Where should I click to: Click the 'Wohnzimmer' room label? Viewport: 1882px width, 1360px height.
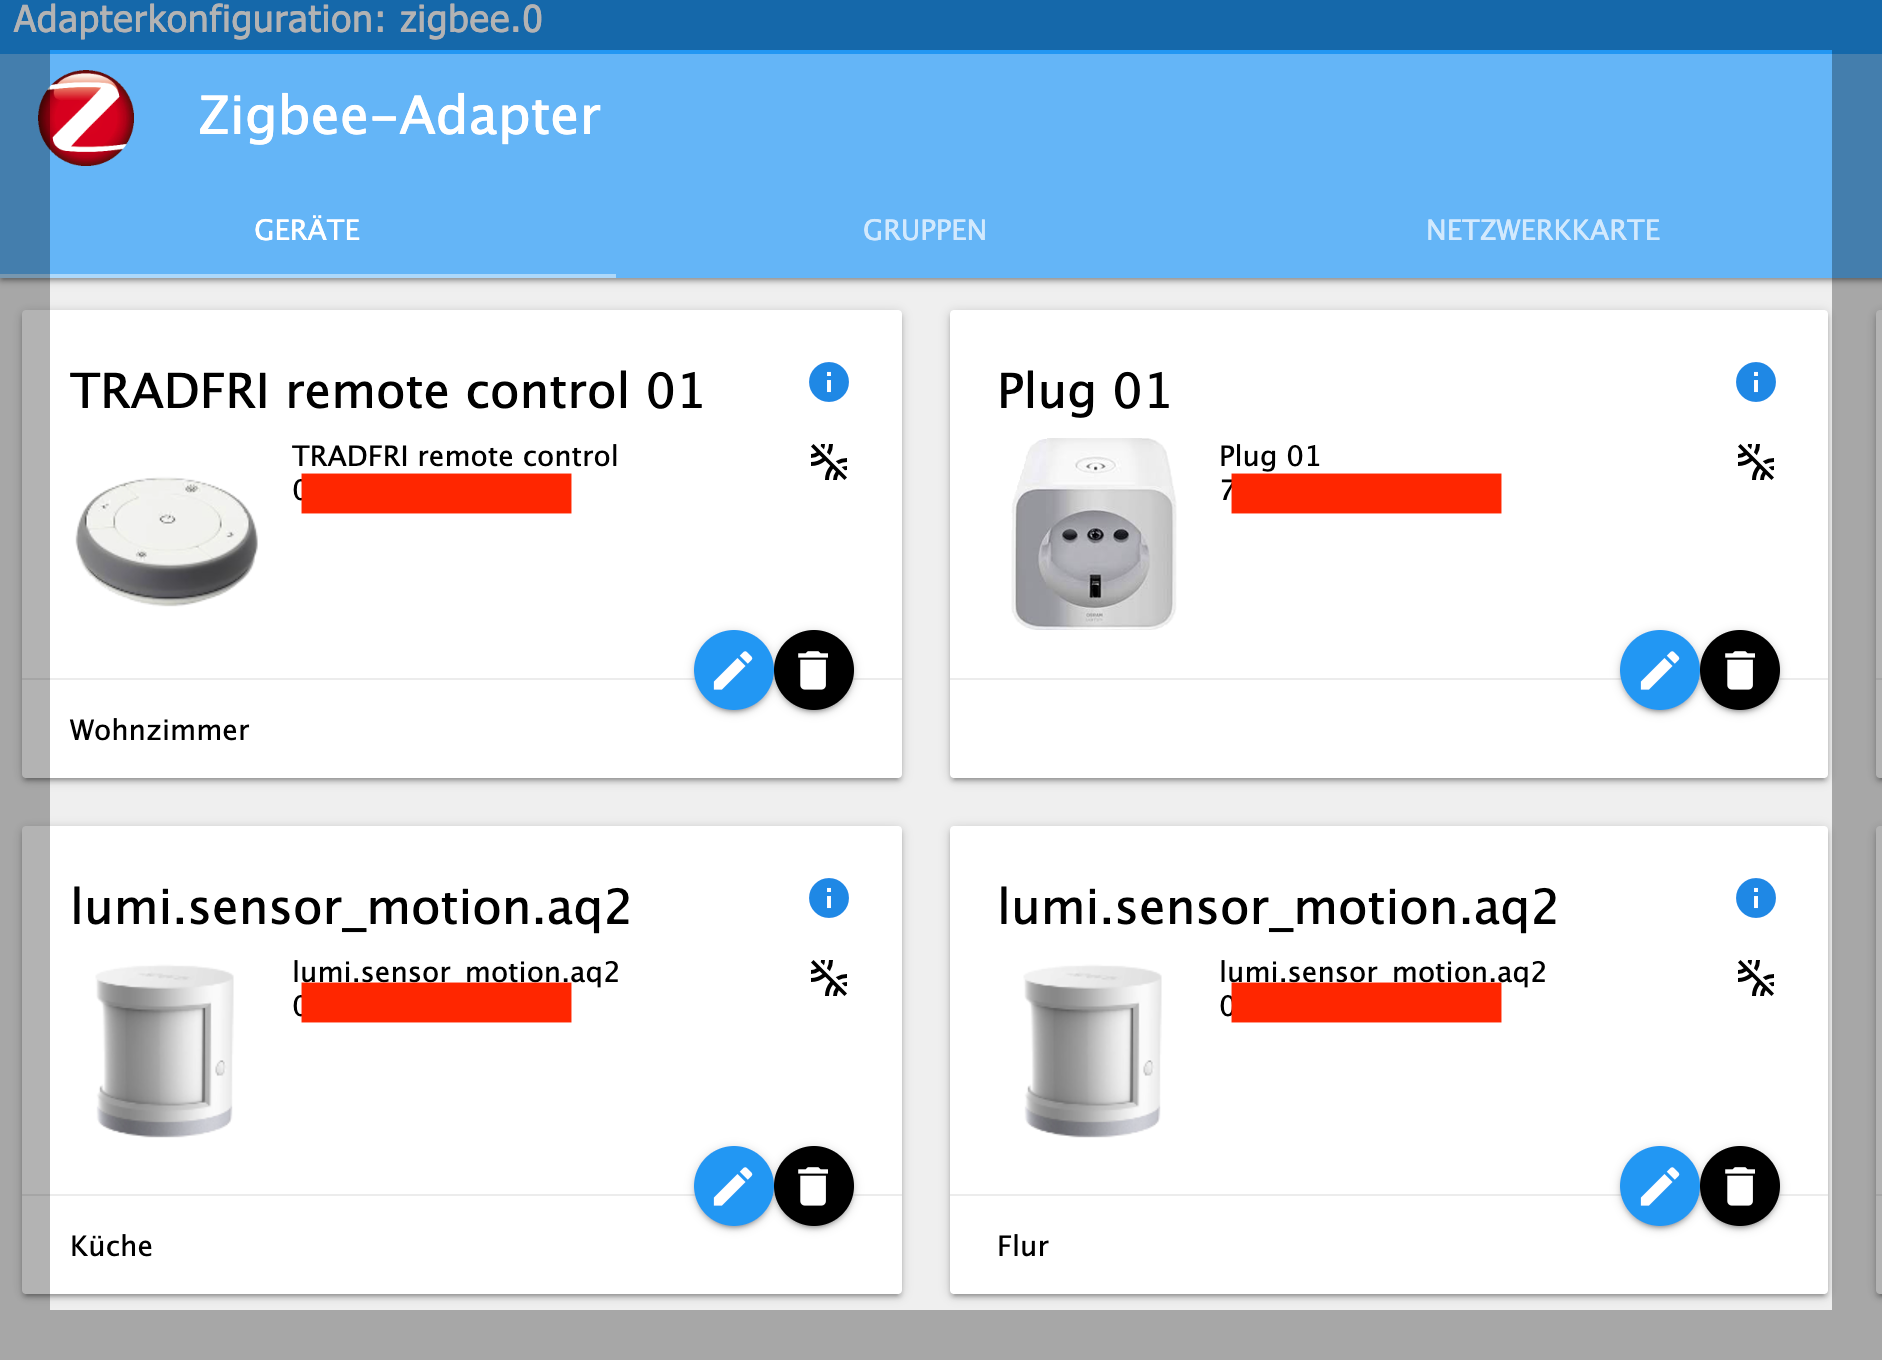159,730
